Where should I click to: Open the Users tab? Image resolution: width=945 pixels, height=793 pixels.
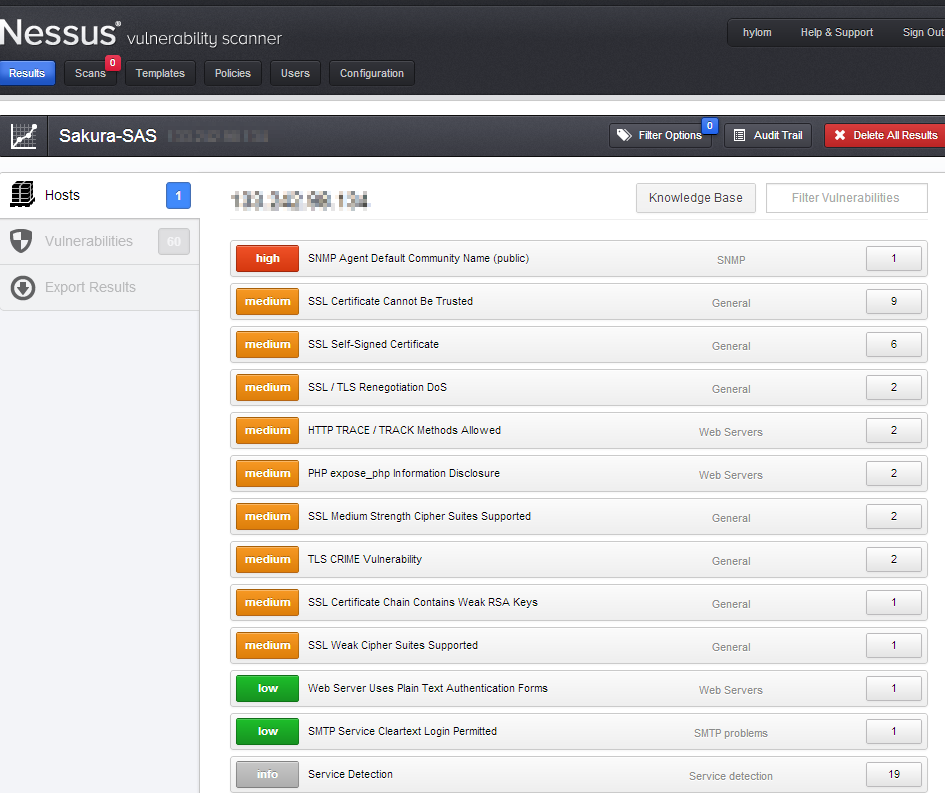pyautogui.click(x=295, y=73)
